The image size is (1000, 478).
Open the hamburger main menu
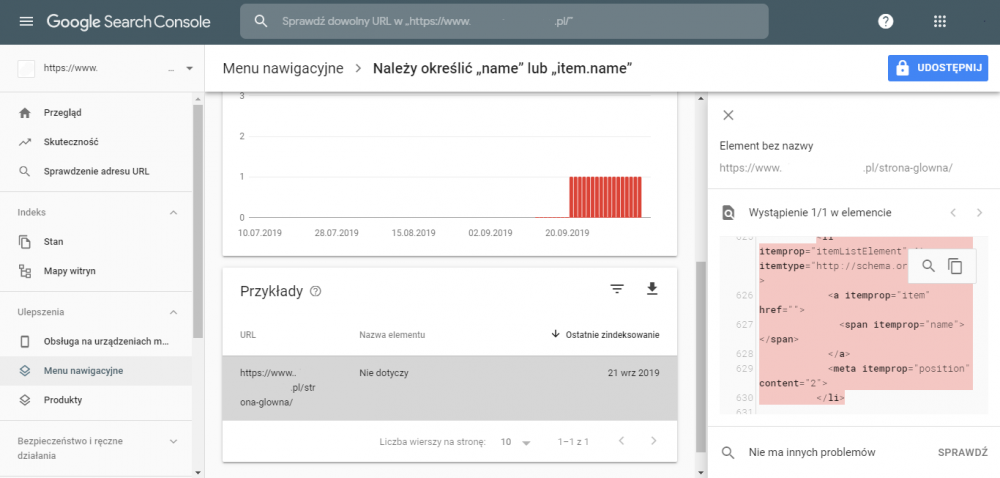pos(26,21)
